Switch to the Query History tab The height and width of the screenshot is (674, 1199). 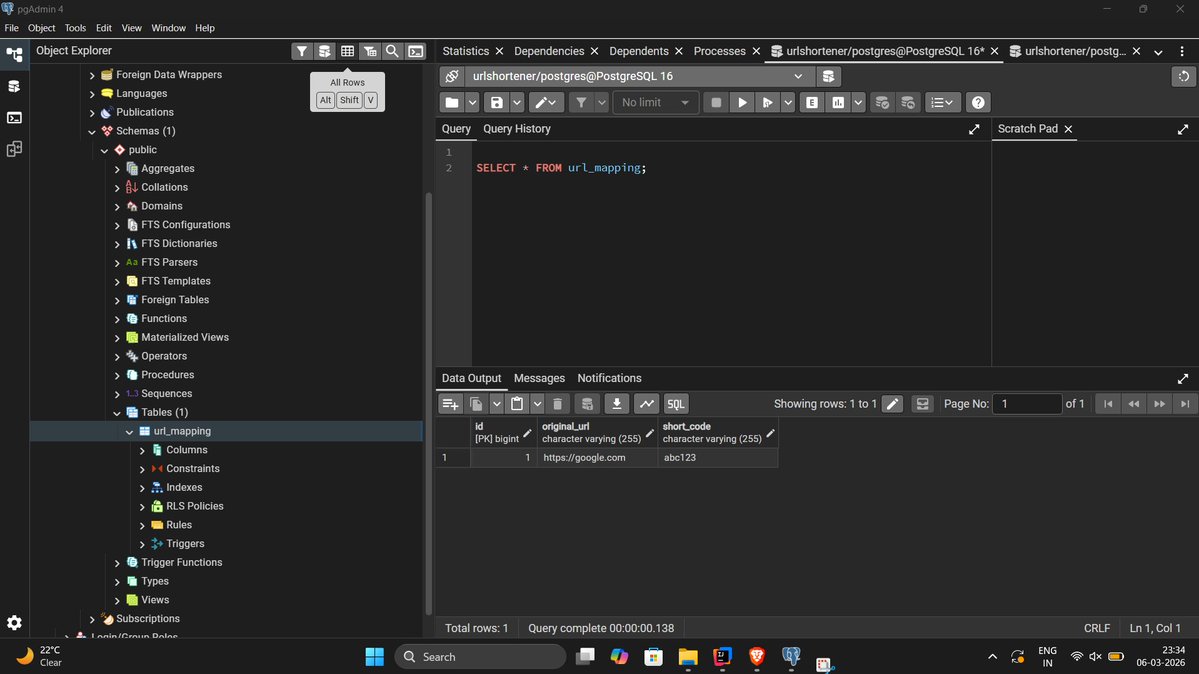(517, 129)
